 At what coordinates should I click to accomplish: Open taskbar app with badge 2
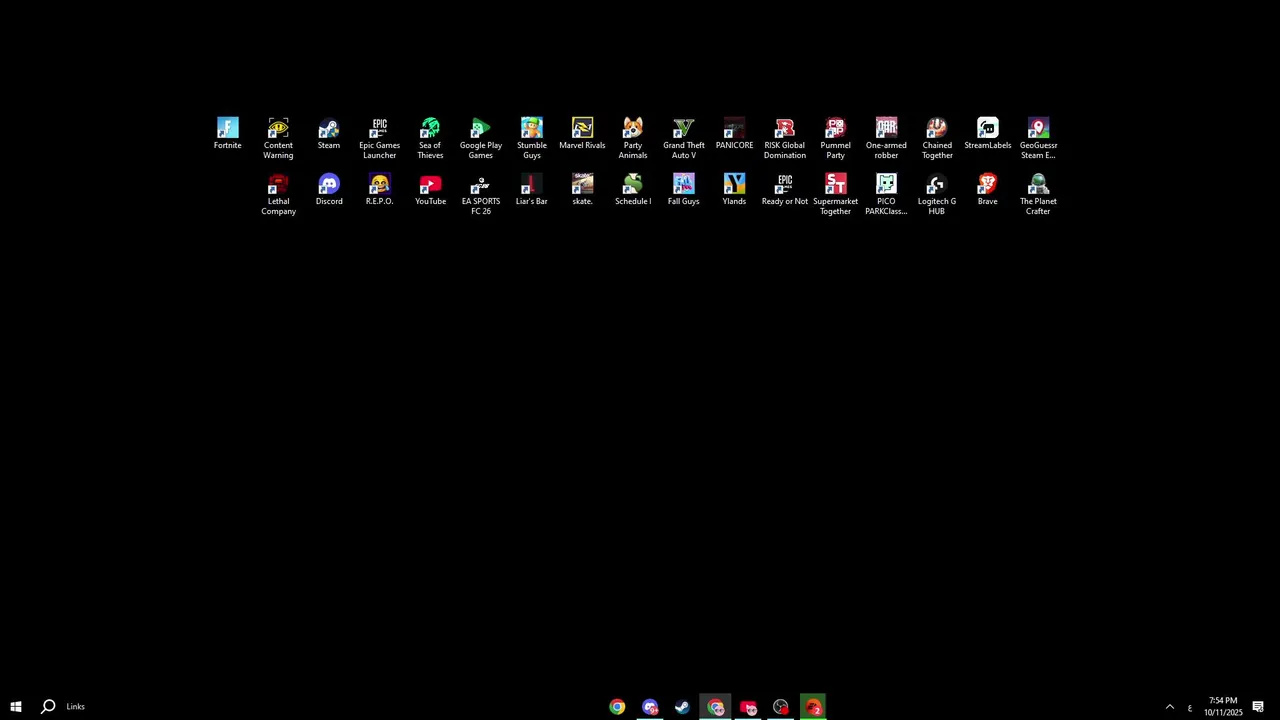813,707
